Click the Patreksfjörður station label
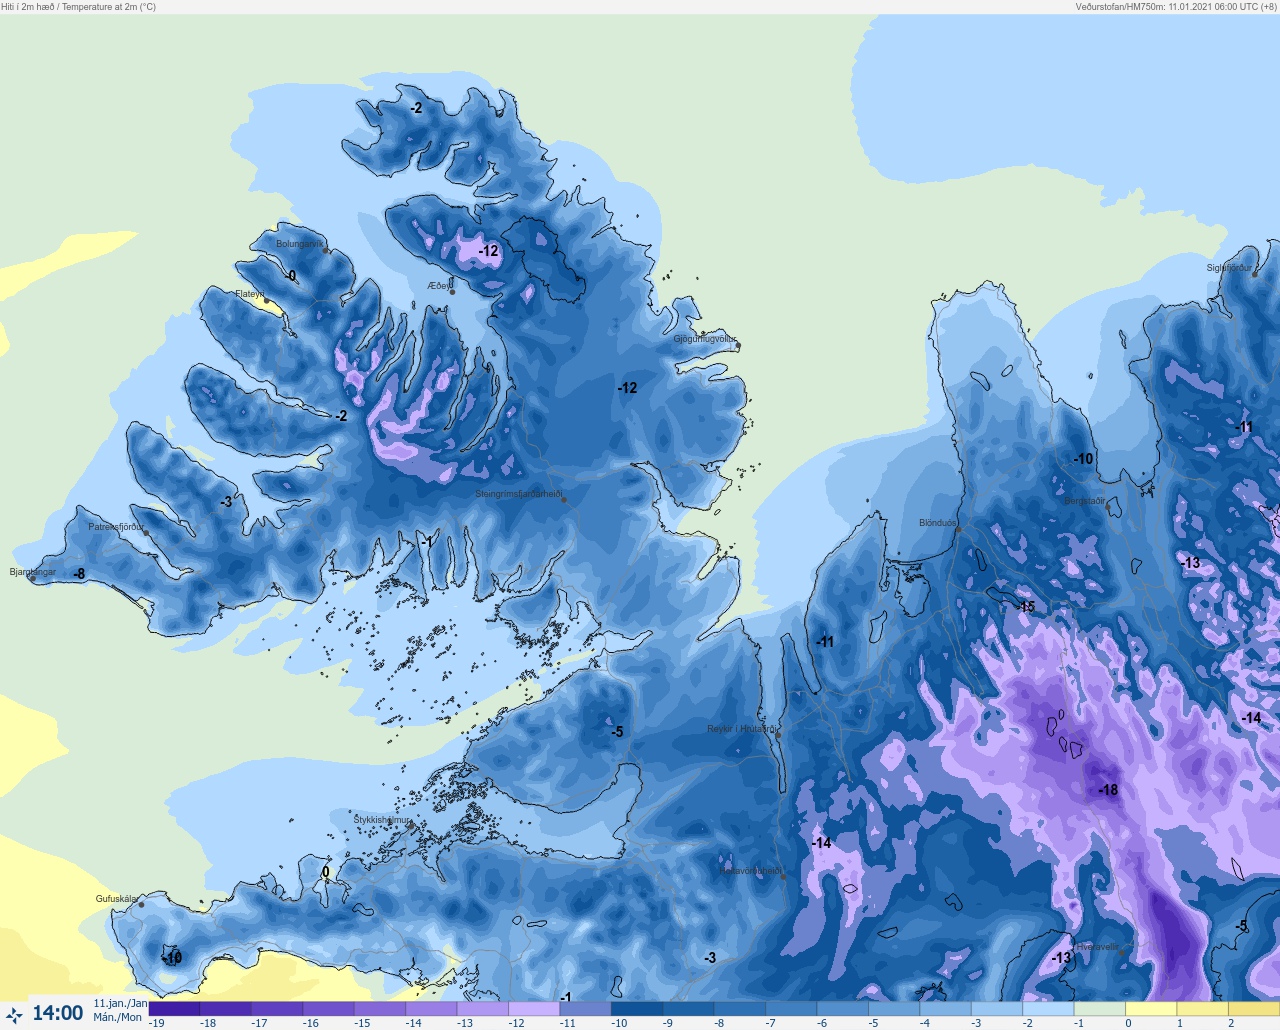1280x1030 pixels. 116,527
